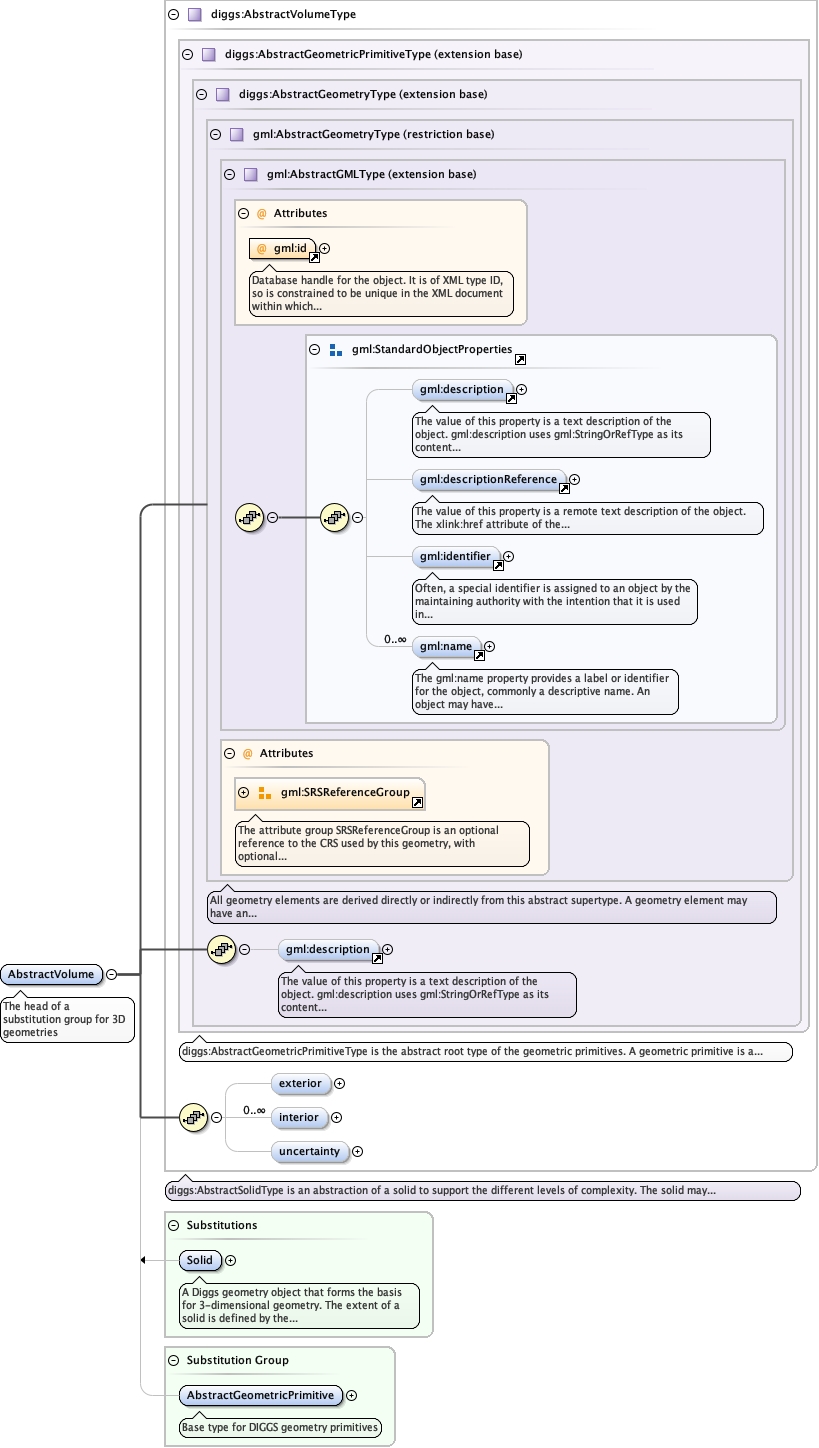The image size is (819, 1448).
Task: Collapse the diggs:AbstractVolumeType box
Action: (173, 15)
